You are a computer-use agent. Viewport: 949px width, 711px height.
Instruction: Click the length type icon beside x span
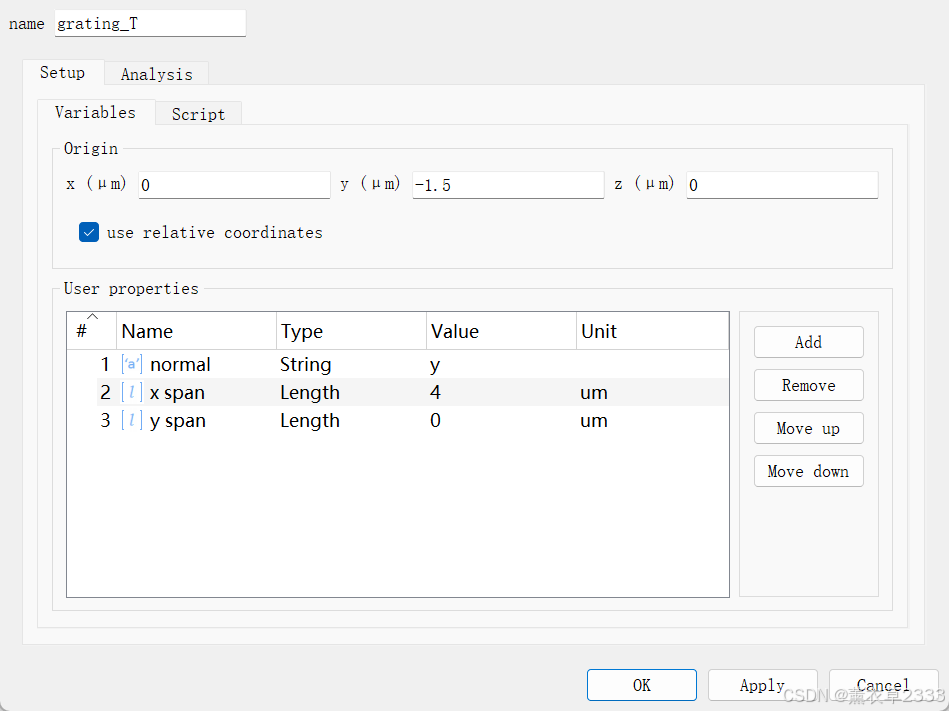coord(132,392)
